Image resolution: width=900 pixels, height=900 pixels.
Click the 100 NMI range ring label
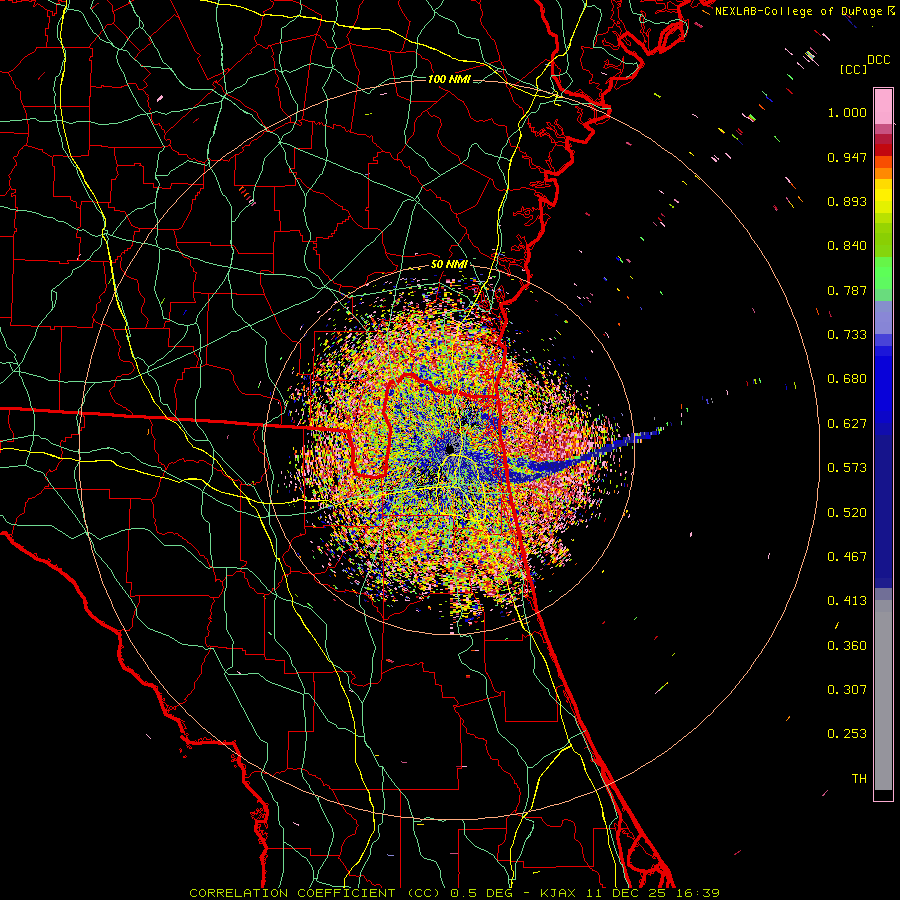click(449, 79)
